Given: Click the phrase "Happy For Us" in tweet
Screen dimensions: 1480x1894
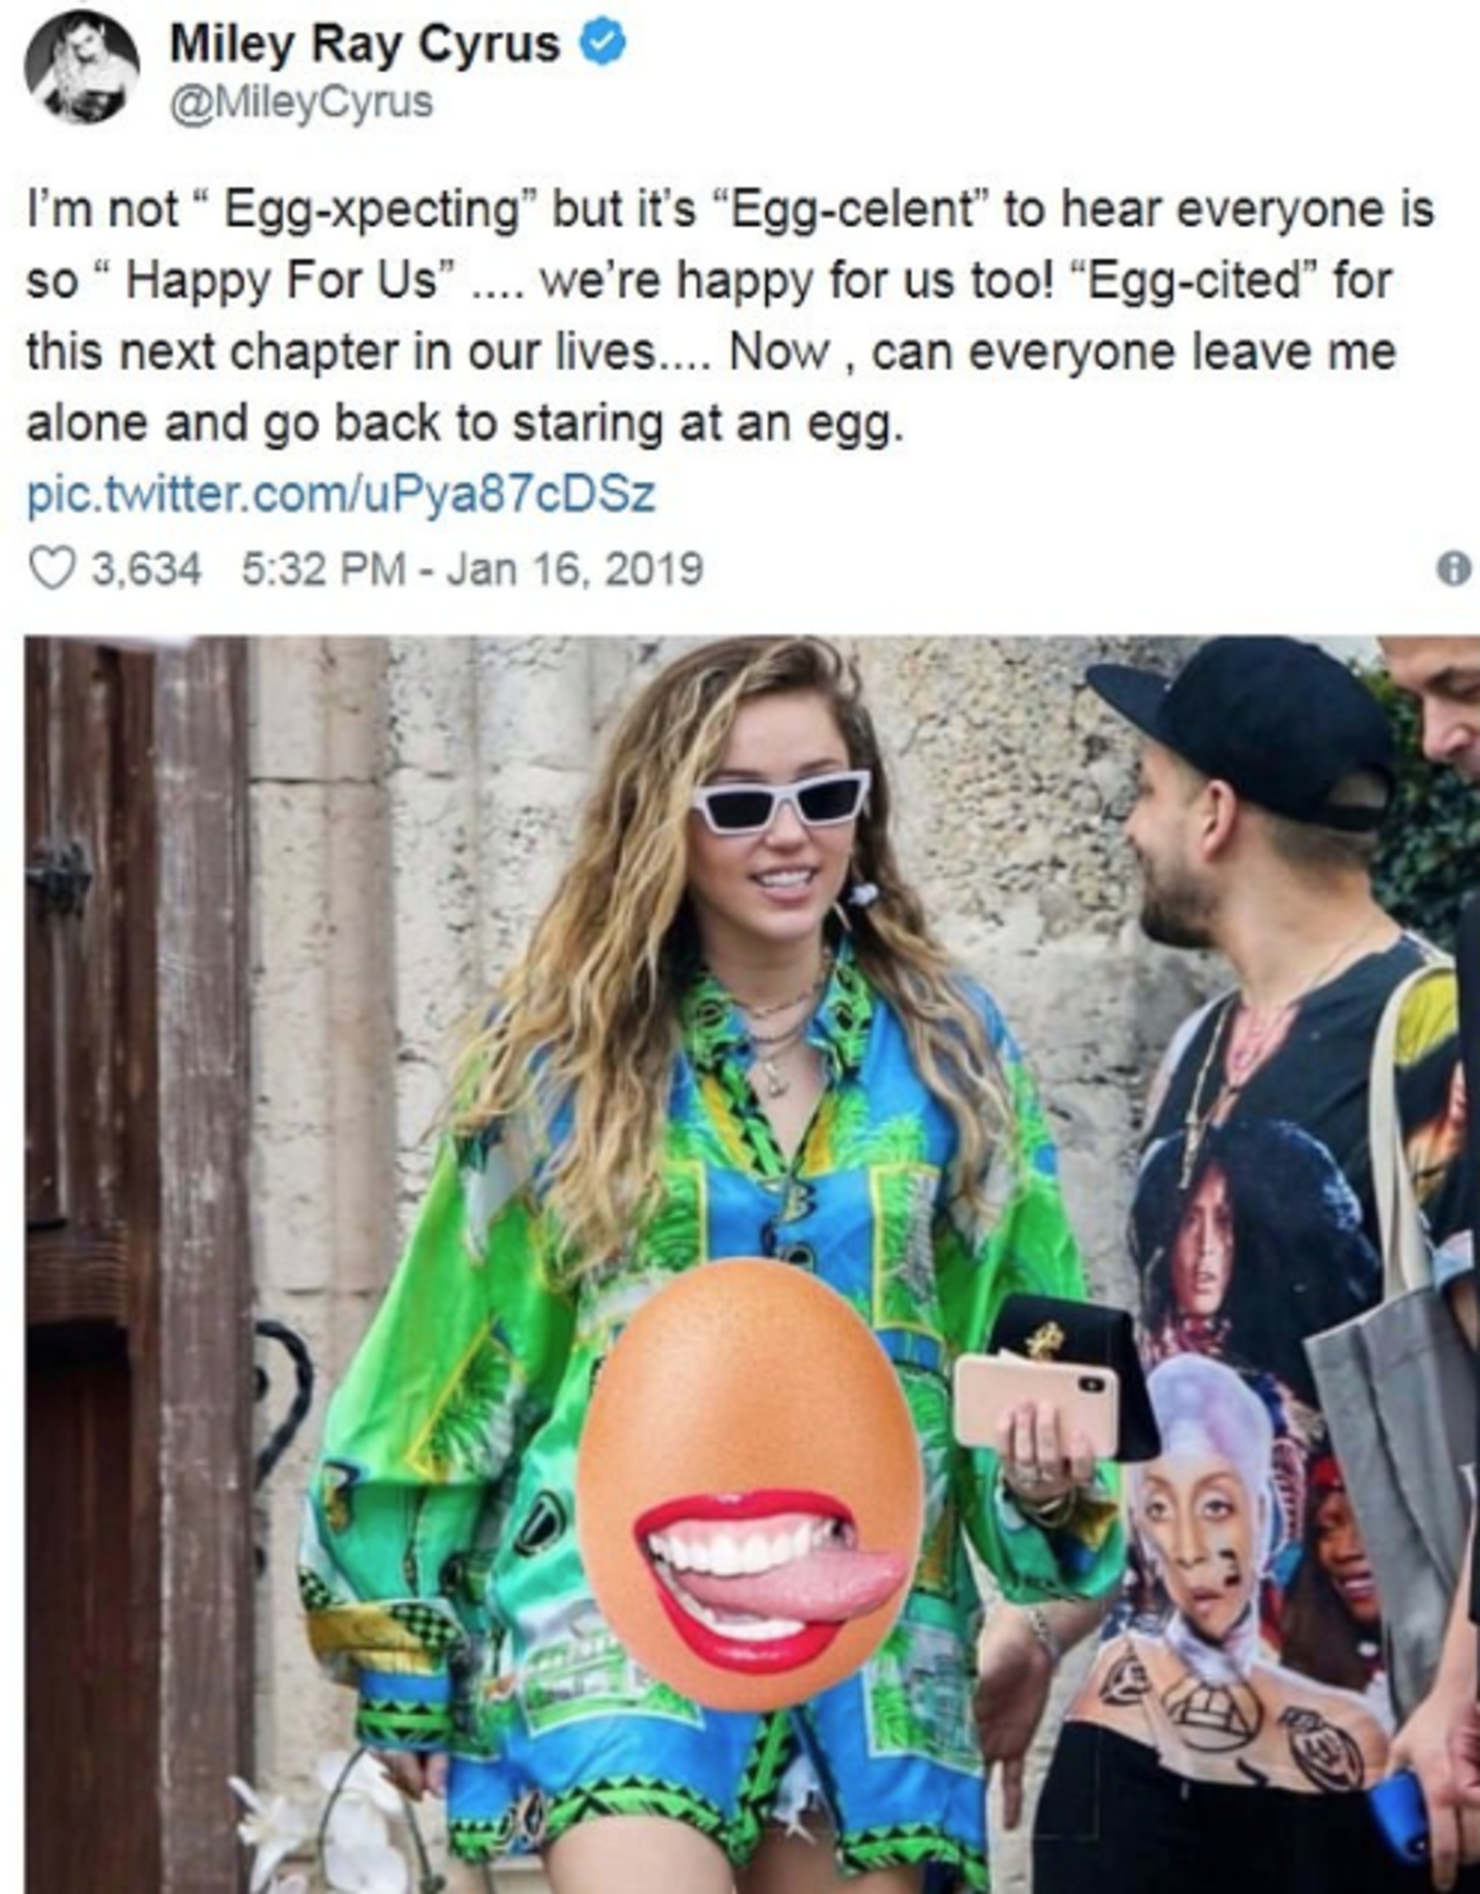Looking at the screenshot, I should coord(283,282).
